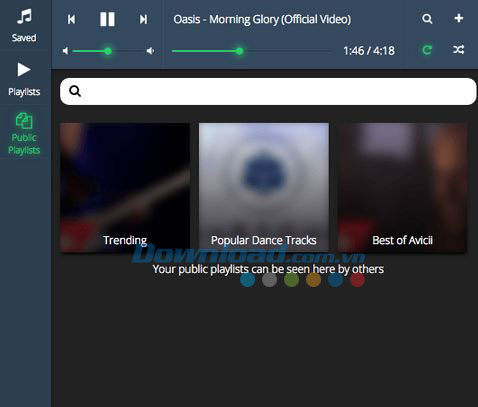The height and width of the screenshot is (407, 478).
Task: Open the Playlists section
Action: (24, 79)
